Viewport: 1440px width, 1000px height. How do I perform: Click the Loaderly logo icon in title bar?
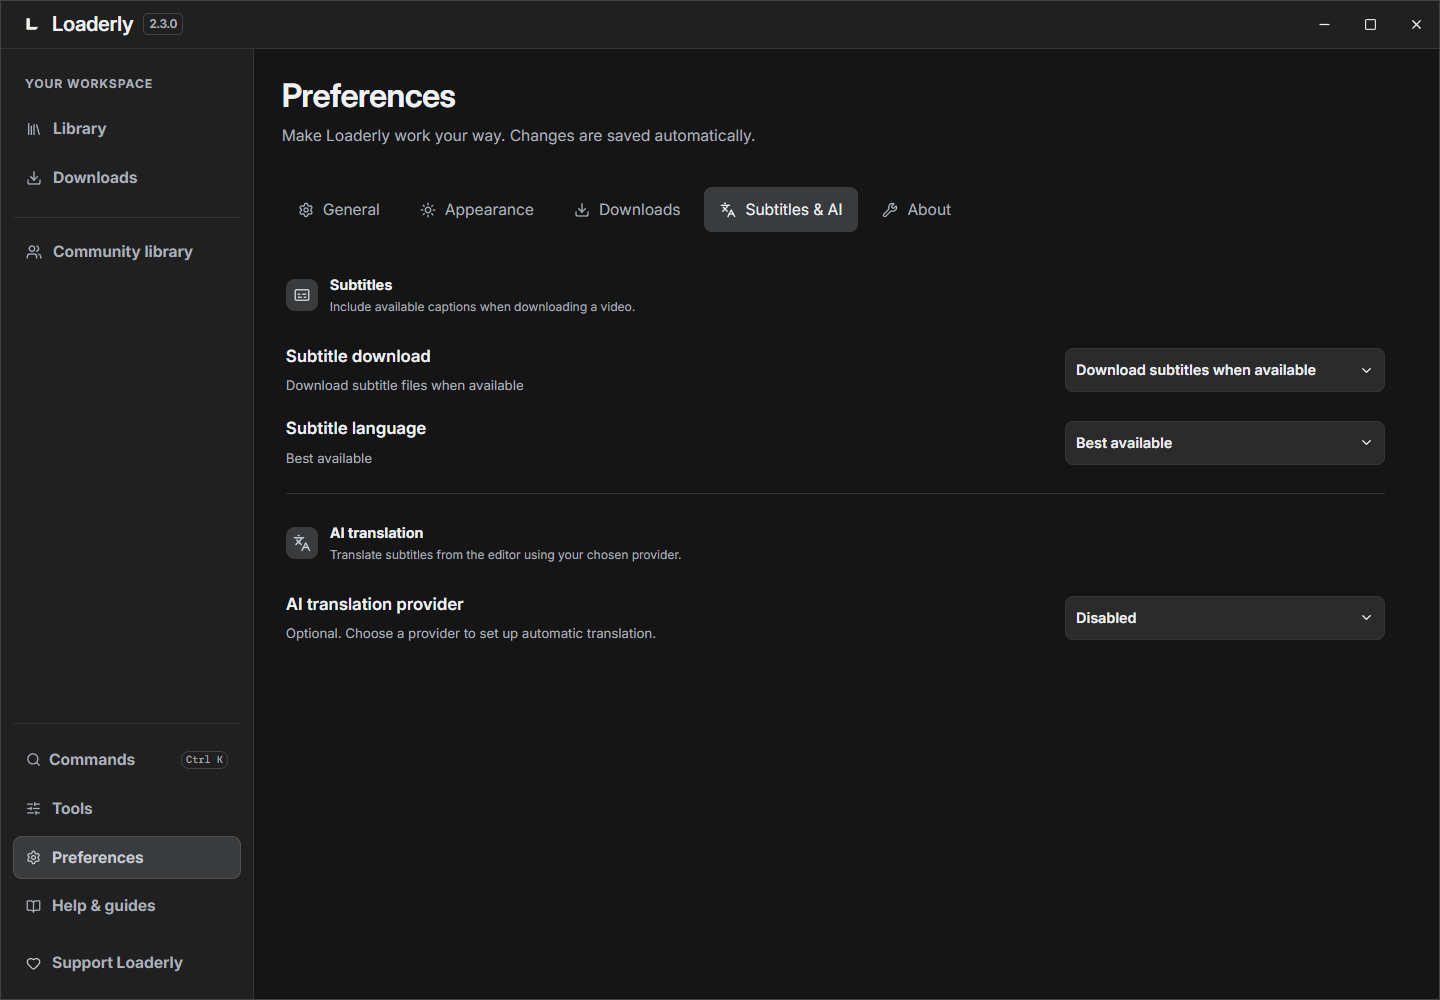click(x=32, y=24)
